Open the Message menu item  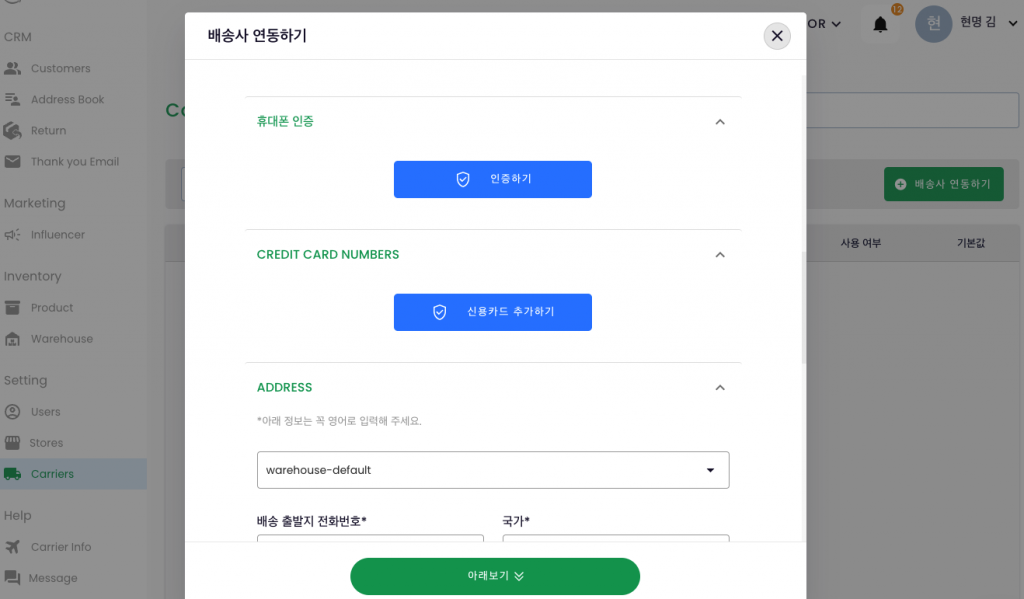(53, 578)
